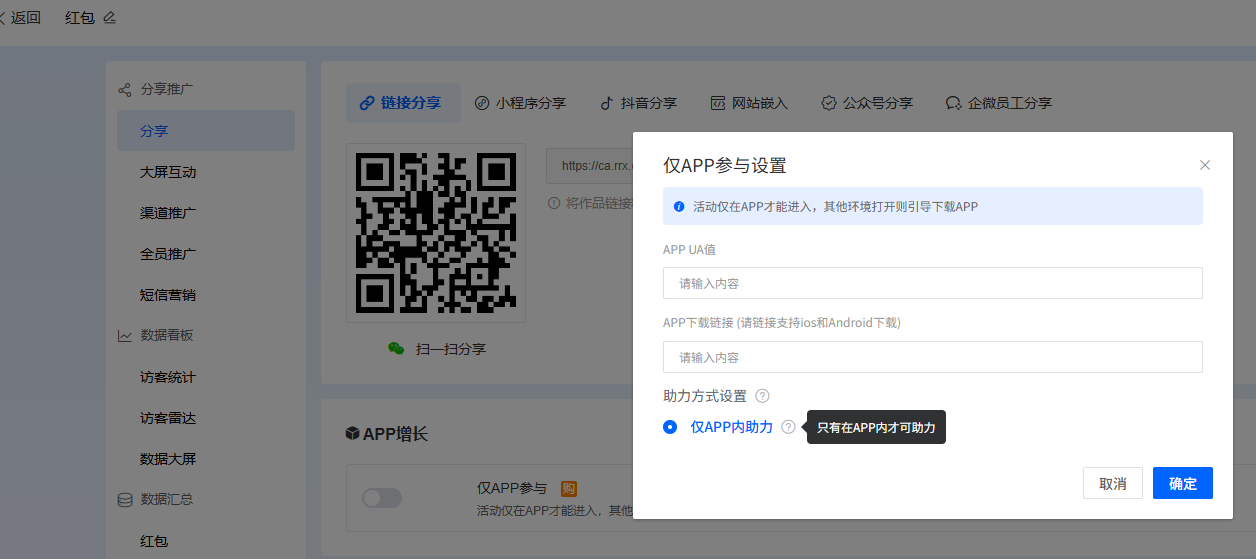Screen dimensions: 1256x559
Task: Click the QR code image
Action: coord(436,232)
